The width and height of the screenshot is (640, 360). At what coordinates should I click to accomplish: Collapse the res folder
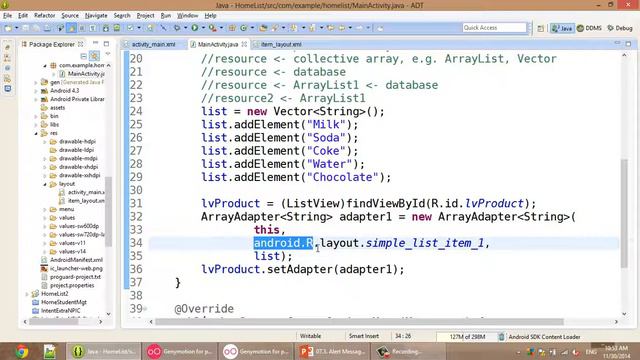tap(36, 133)
